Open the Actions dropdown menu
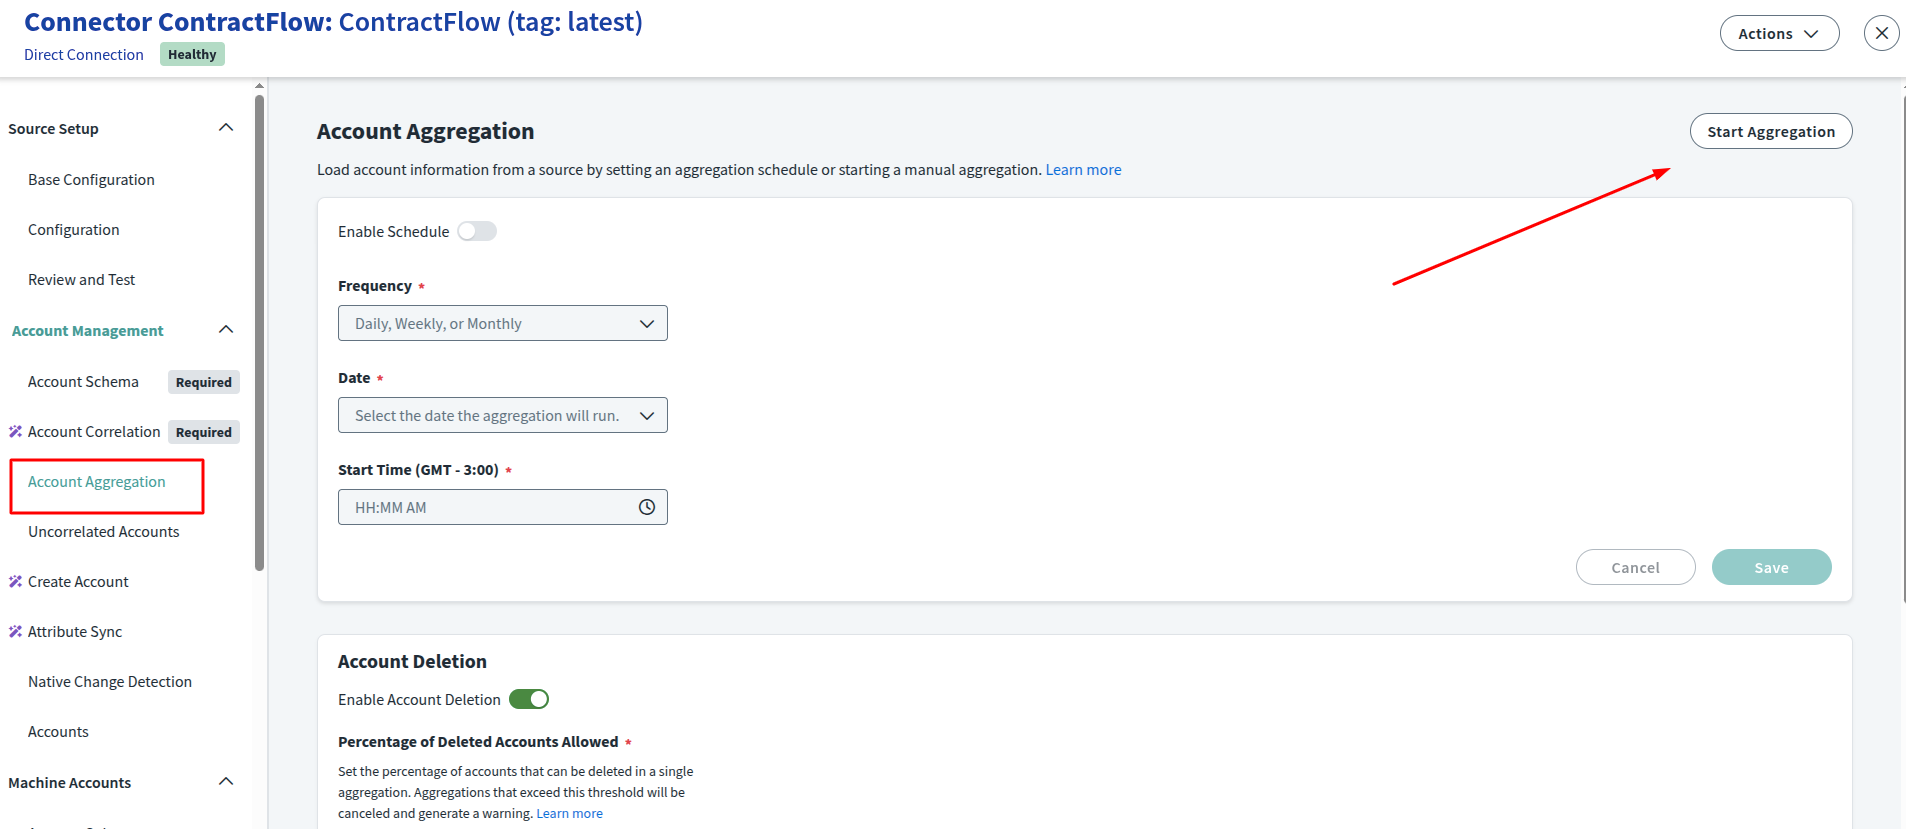 click(x=1778, y=33)
